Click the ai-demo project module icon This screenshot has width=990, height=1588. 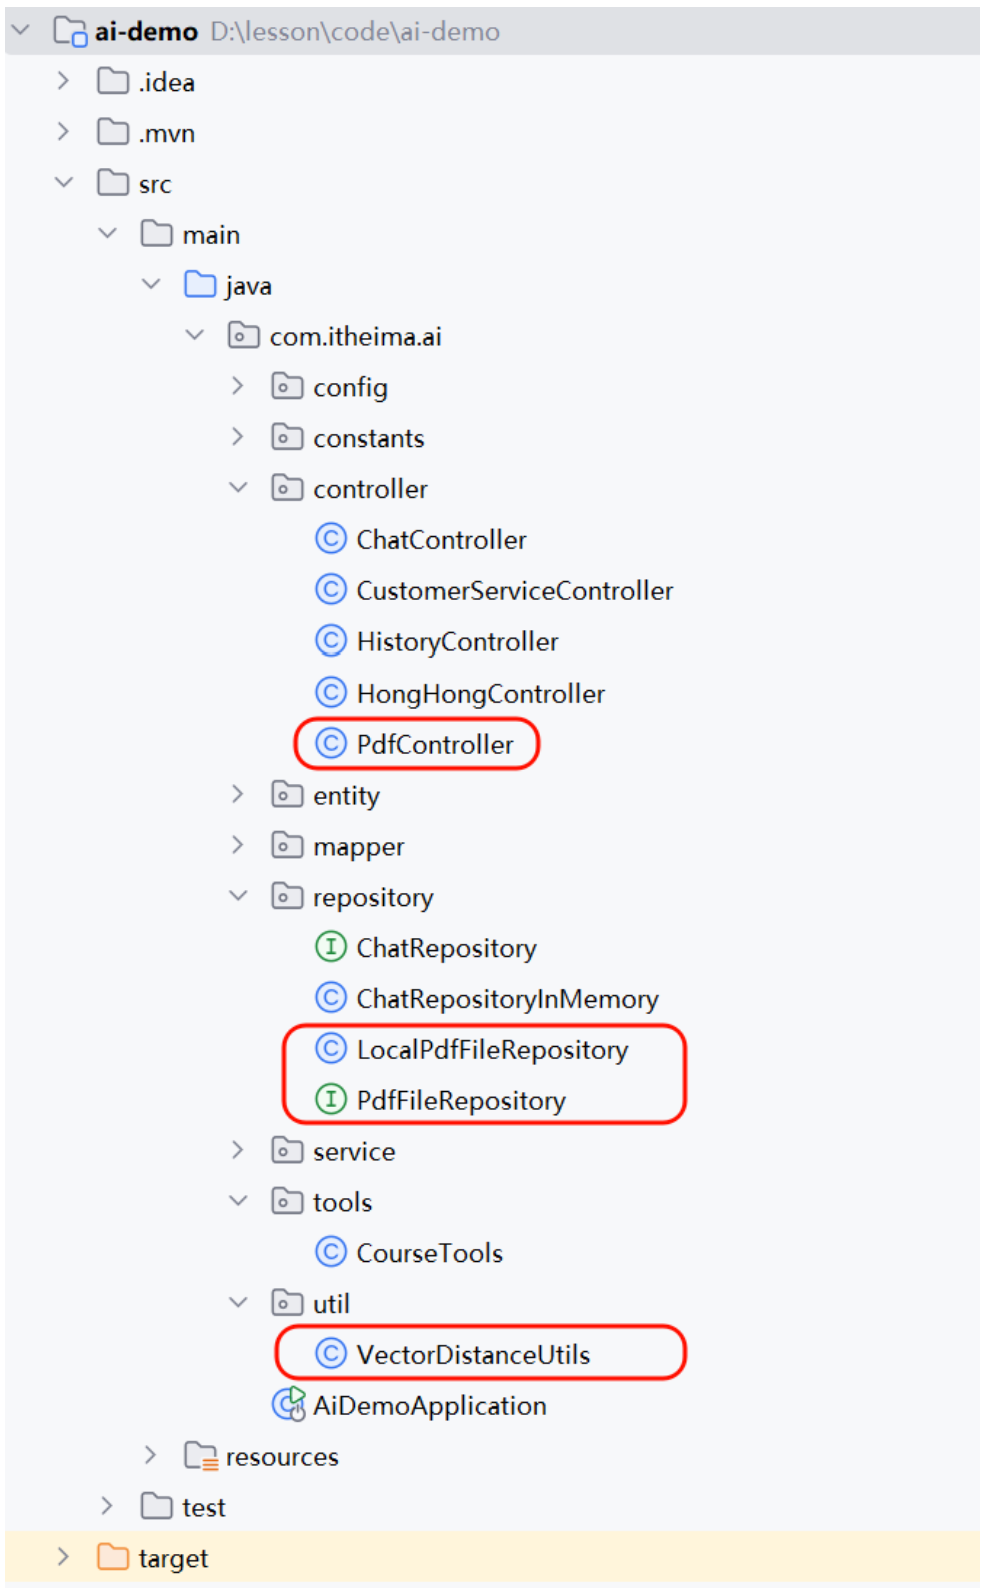click(70, 31)
